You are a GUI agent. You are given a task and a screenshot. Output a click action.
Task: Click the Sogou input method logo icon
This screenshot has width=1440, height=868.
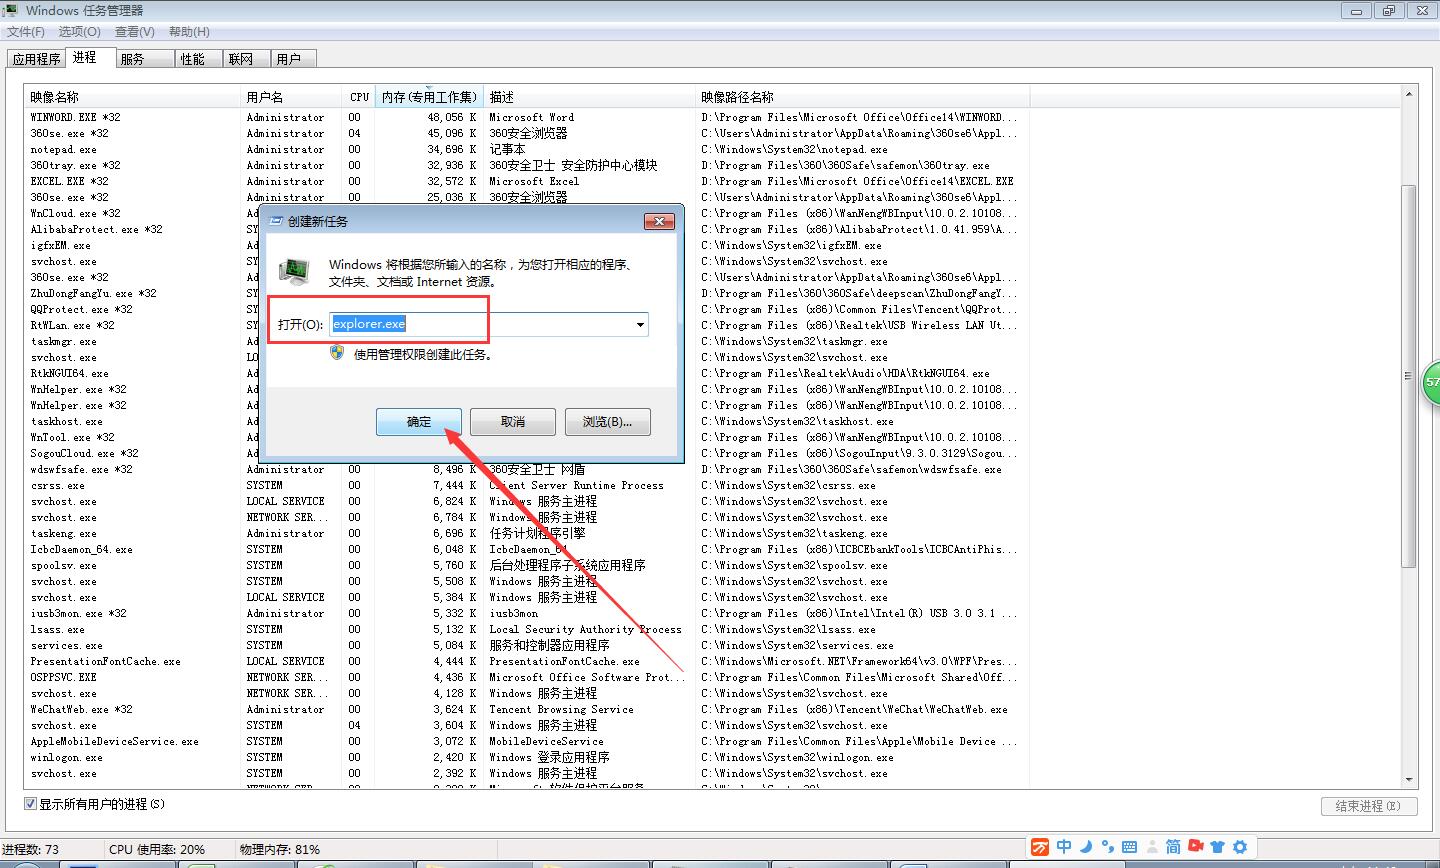(x=1041, y=847)
